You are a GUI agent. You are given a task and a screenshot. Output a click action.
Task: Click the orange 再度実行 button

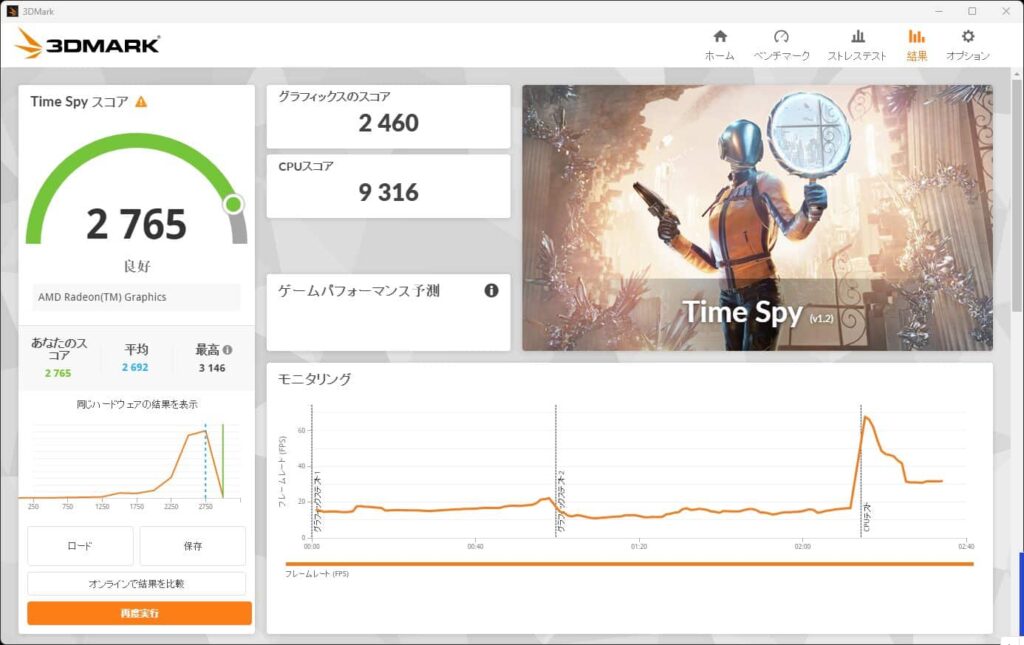click(139, 613)
